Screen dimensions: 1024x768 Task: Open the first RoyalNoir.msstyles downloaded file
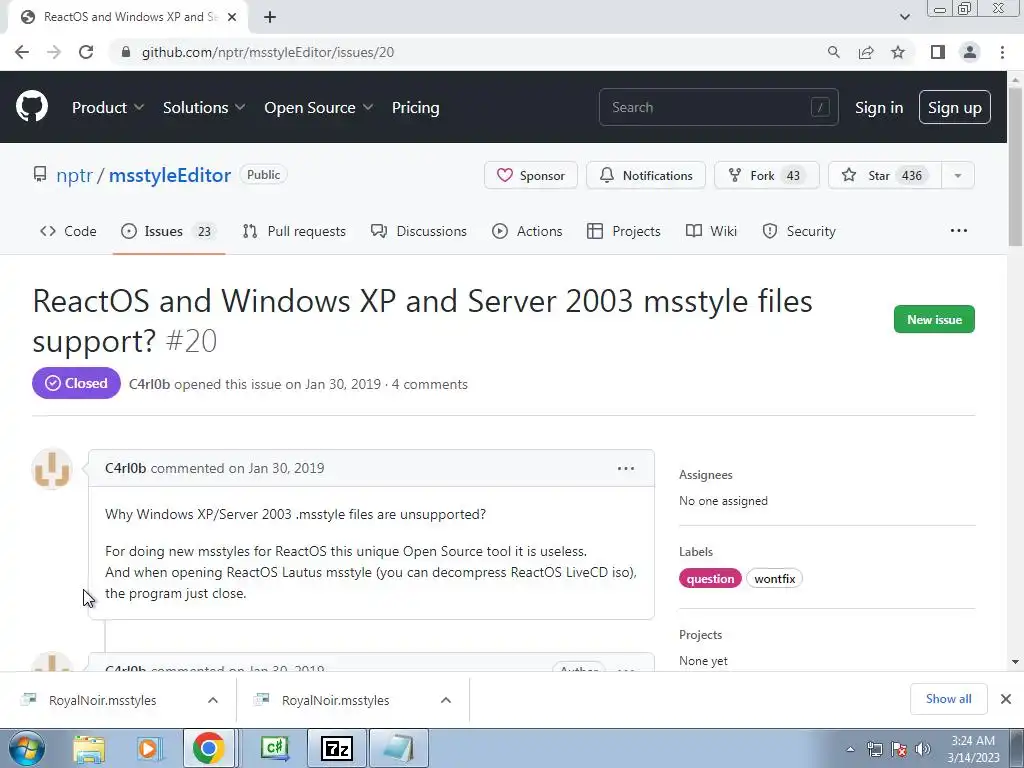point(103,700)
